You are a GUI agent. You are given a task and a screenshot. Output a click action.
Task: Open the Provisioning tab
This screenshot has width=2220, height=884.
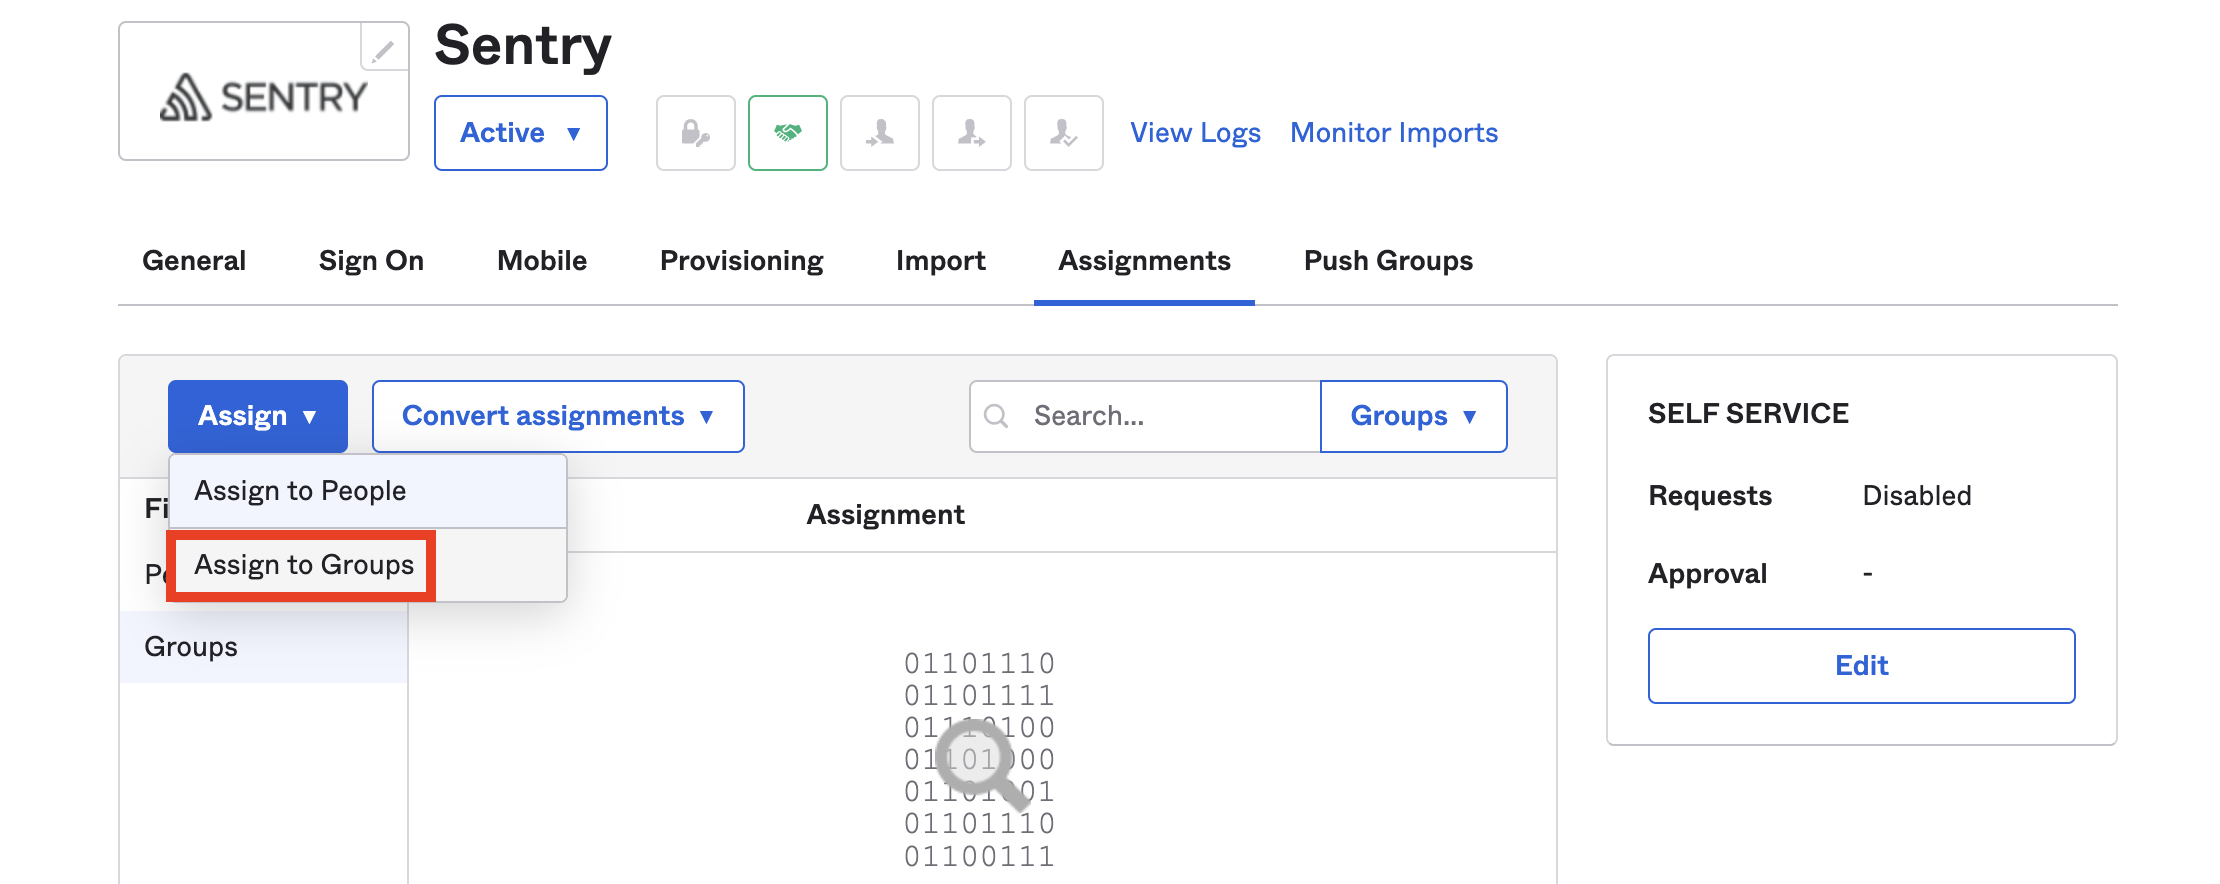[x=741, y=261]
